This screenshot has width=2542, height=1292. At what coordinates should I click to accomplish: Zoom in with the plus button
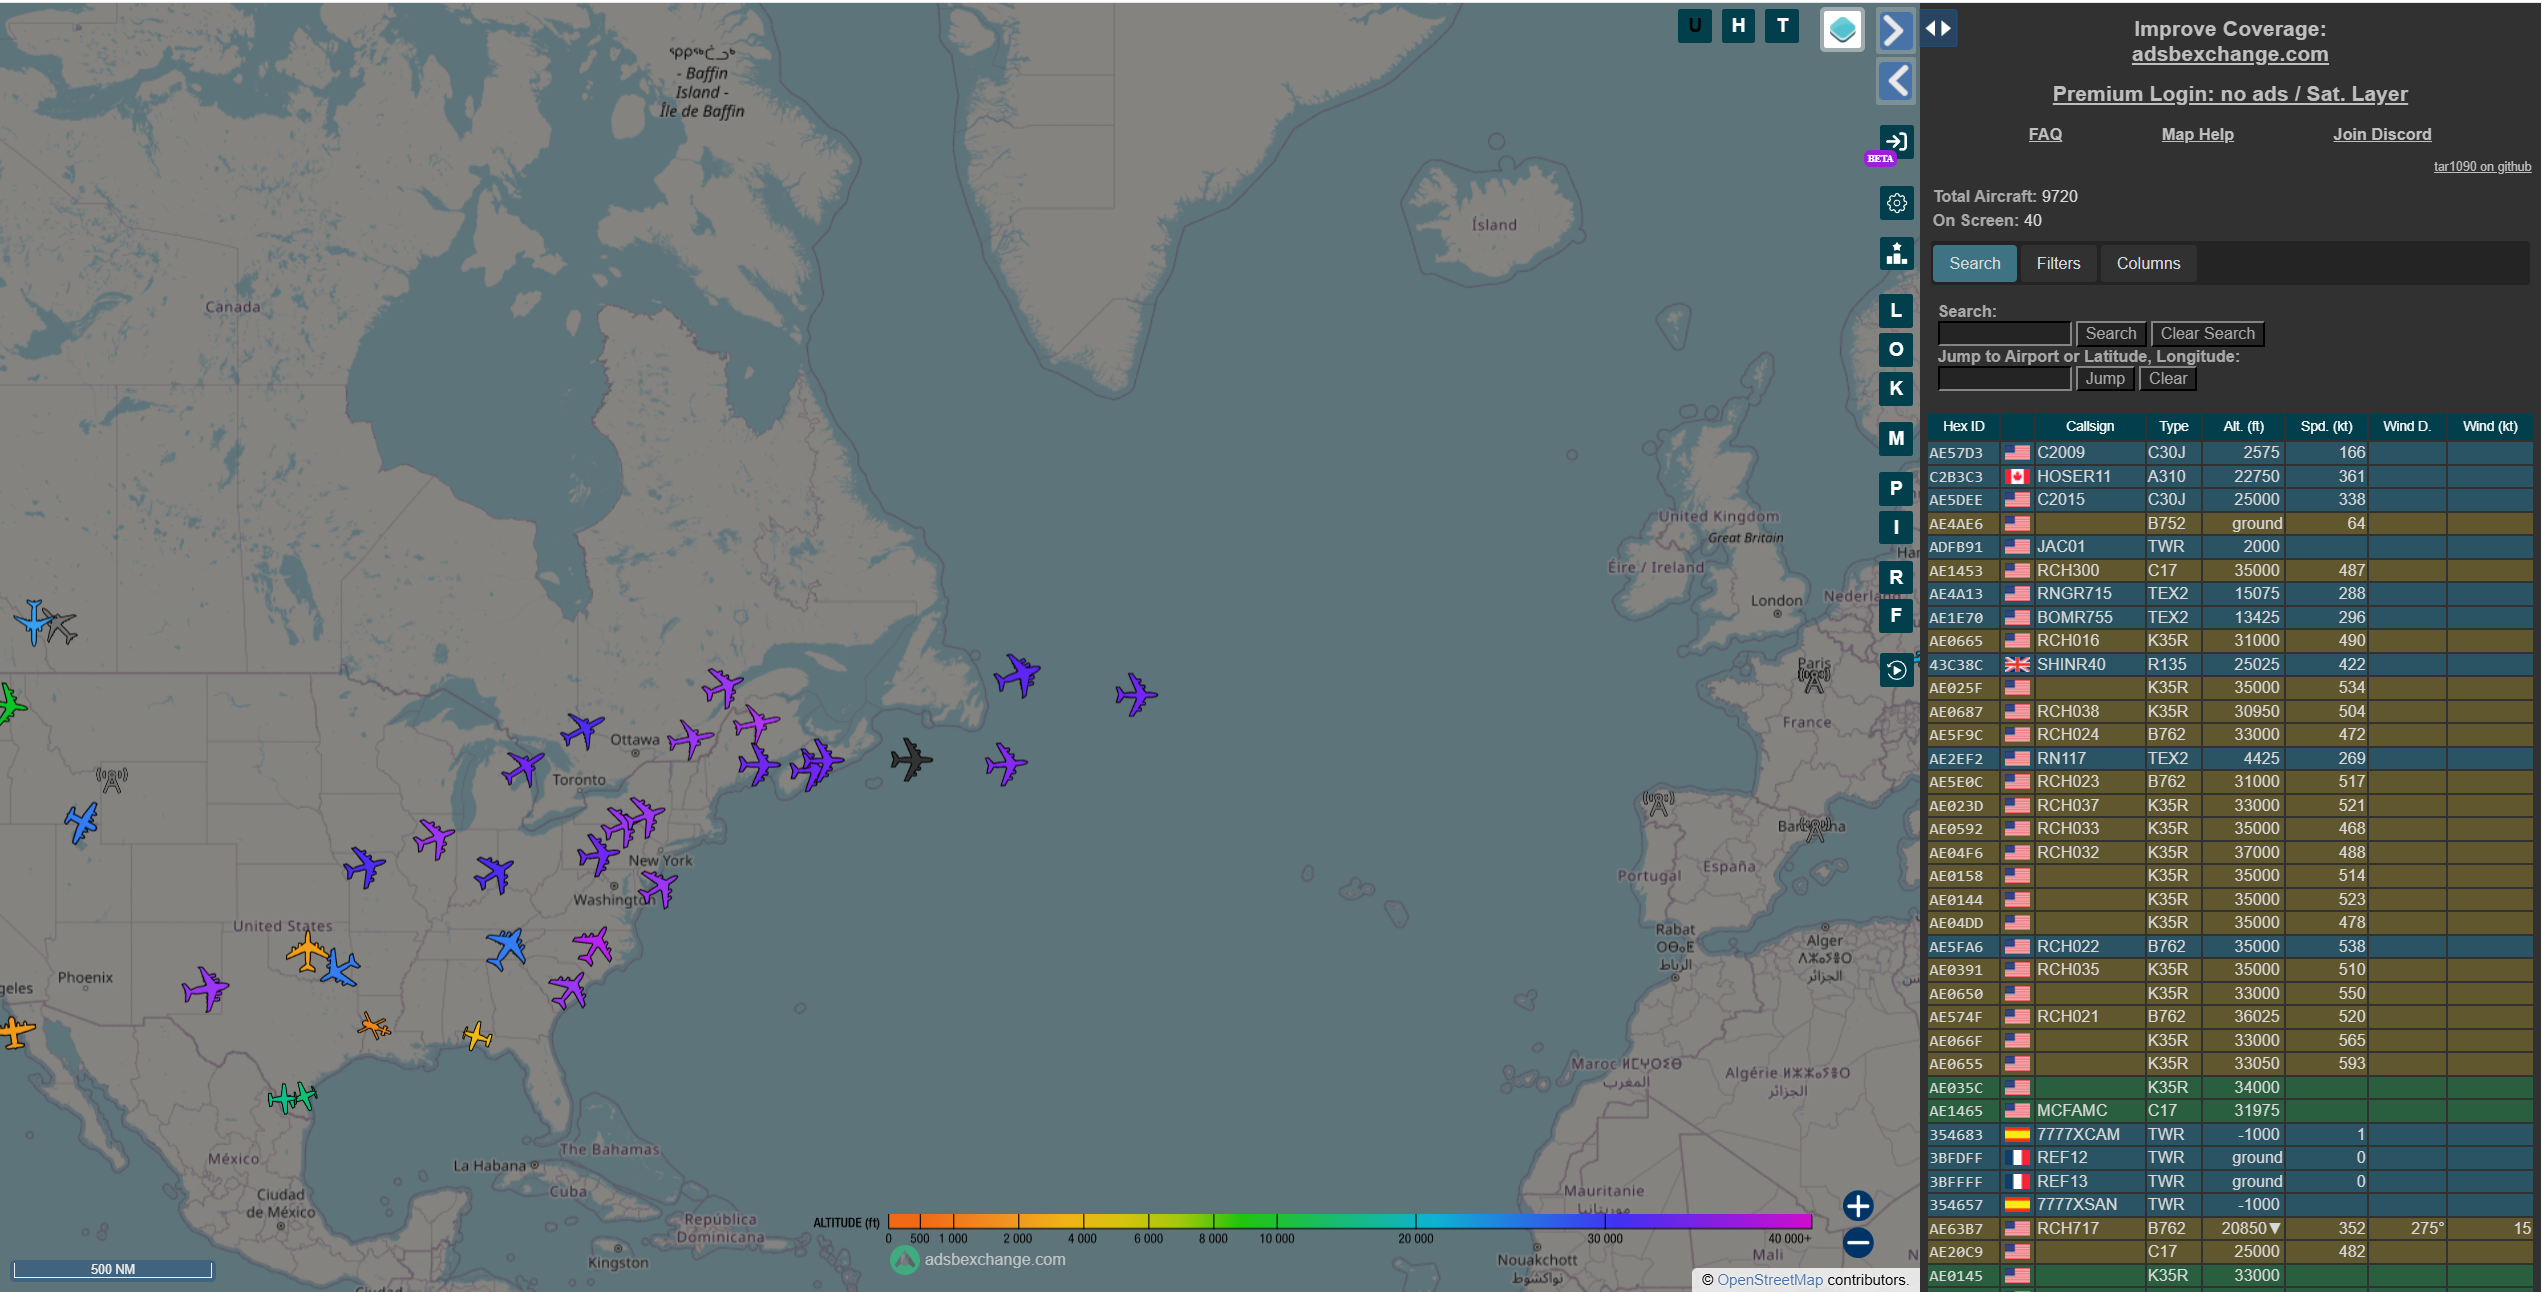(x=1858, y=1206)
